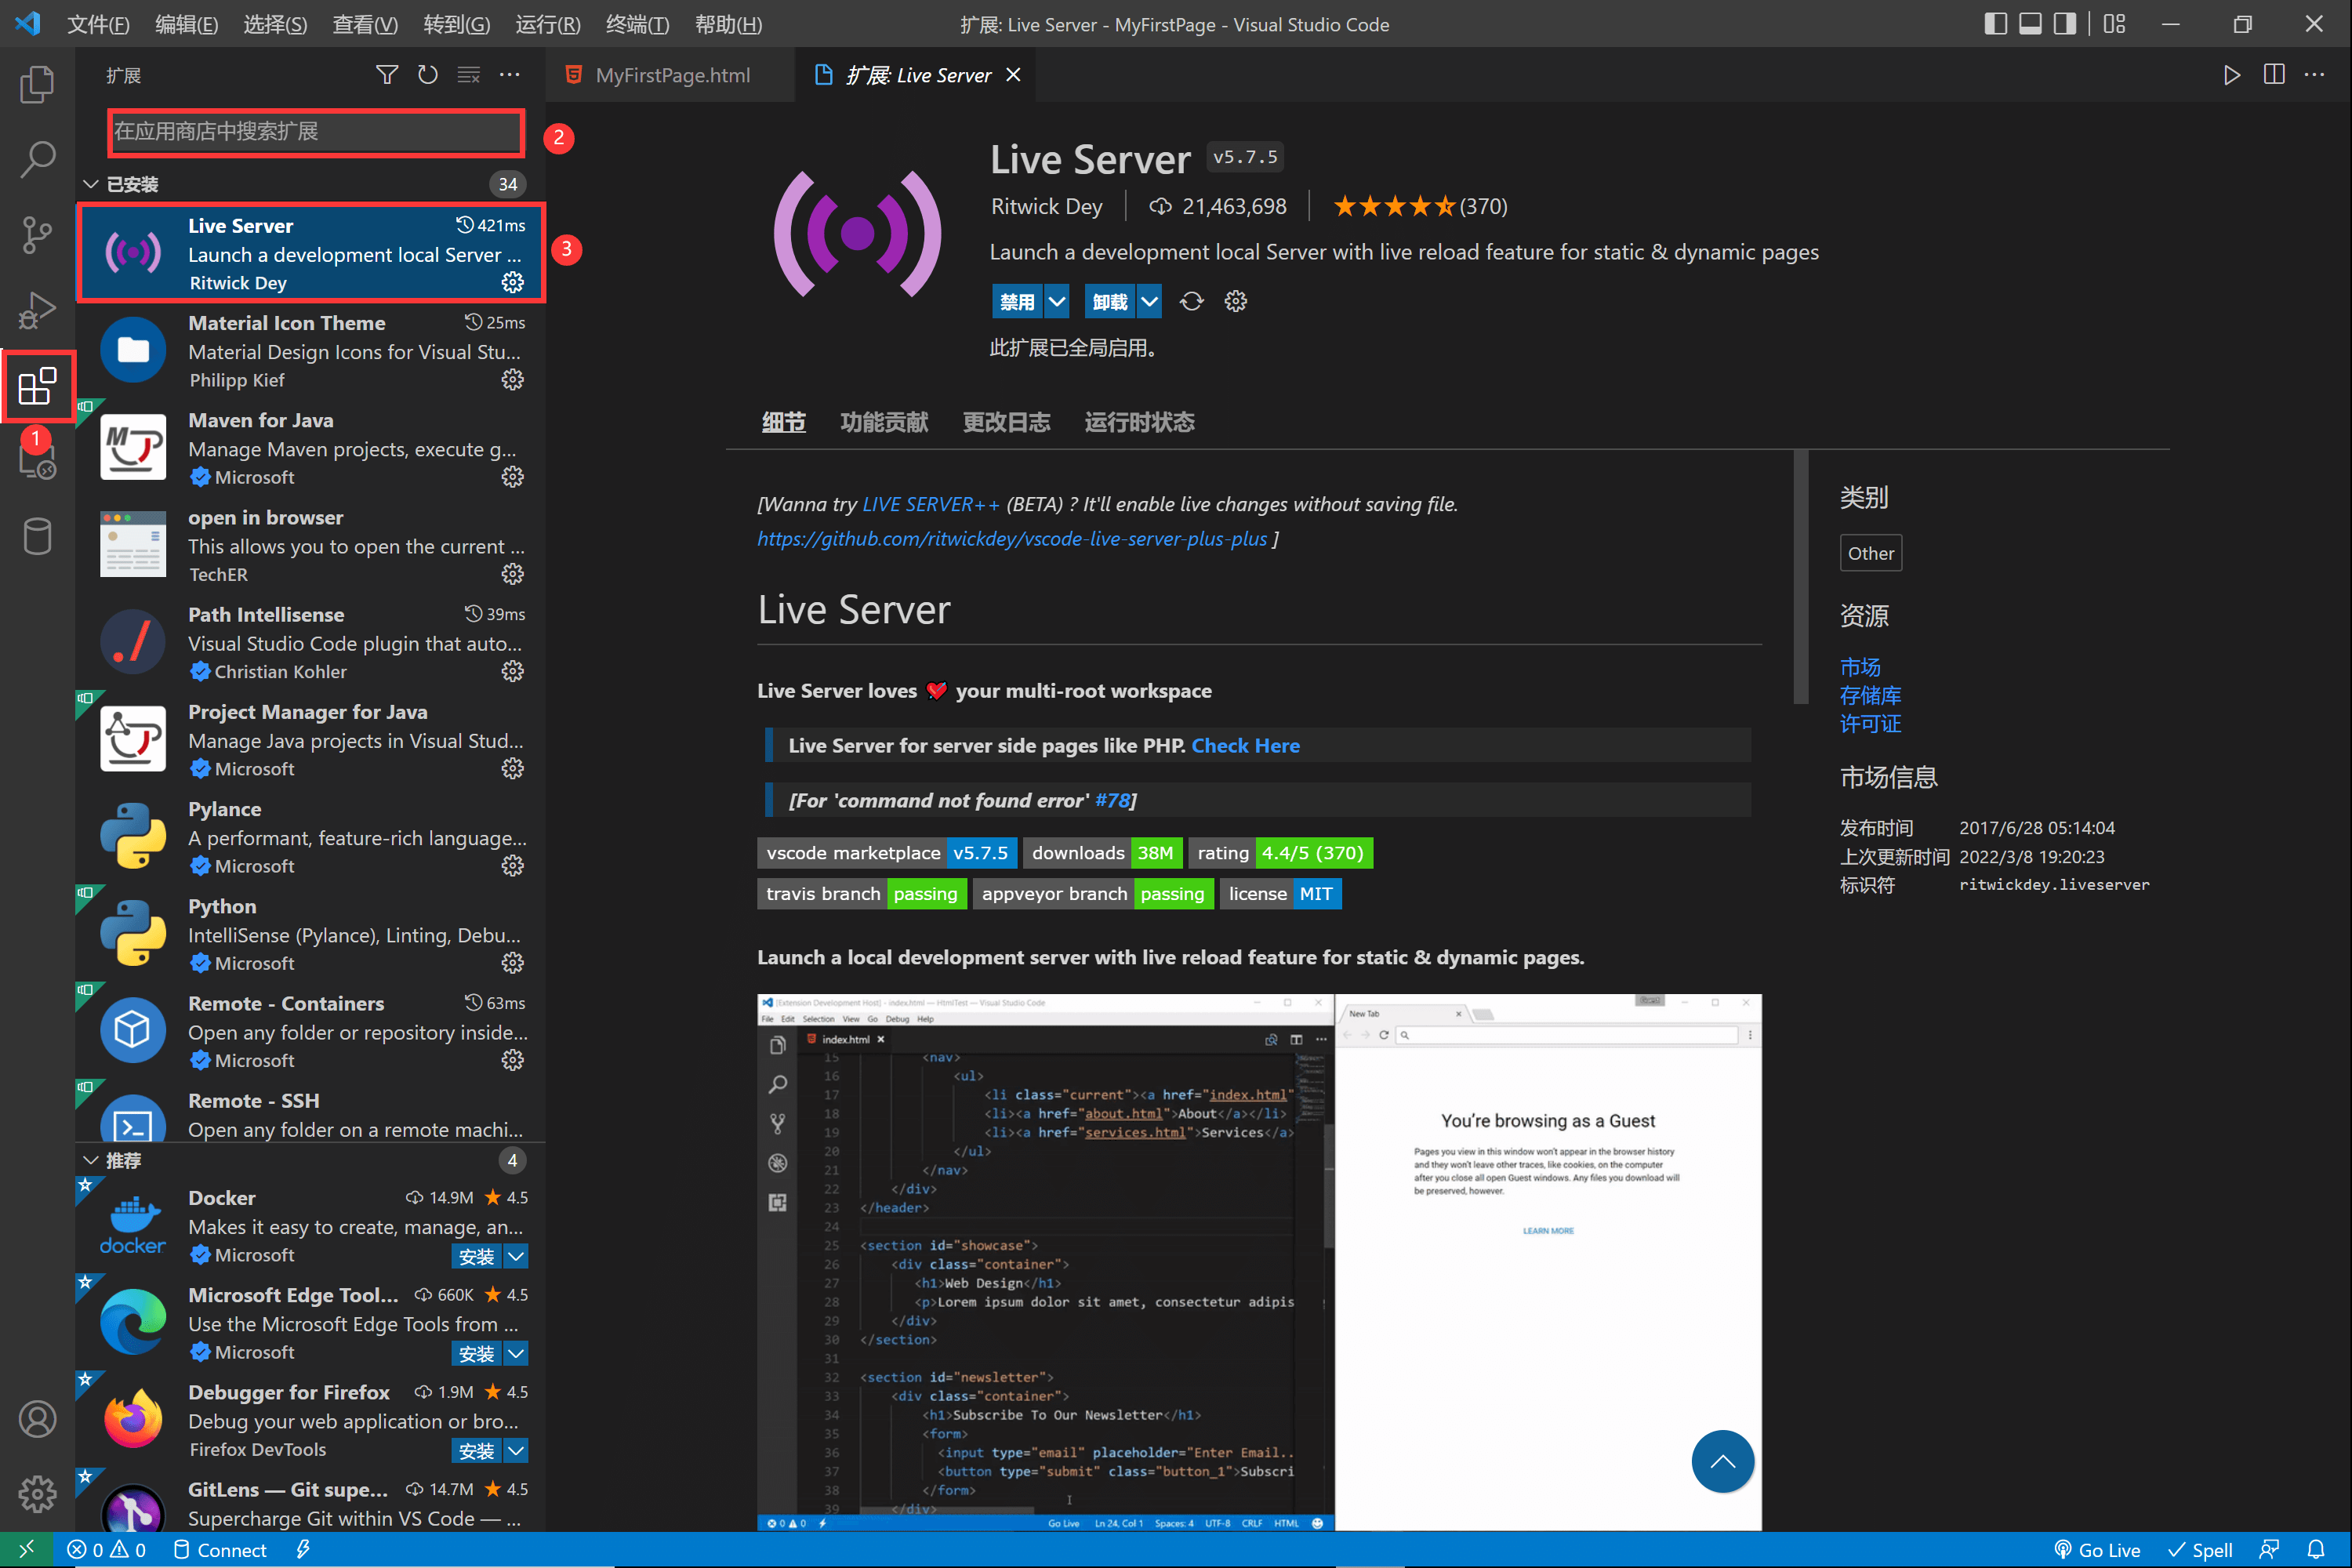2352x1568 pixels.
Task: Open the Accounts icon in activity bar
Action: (x=37, y=1419)
